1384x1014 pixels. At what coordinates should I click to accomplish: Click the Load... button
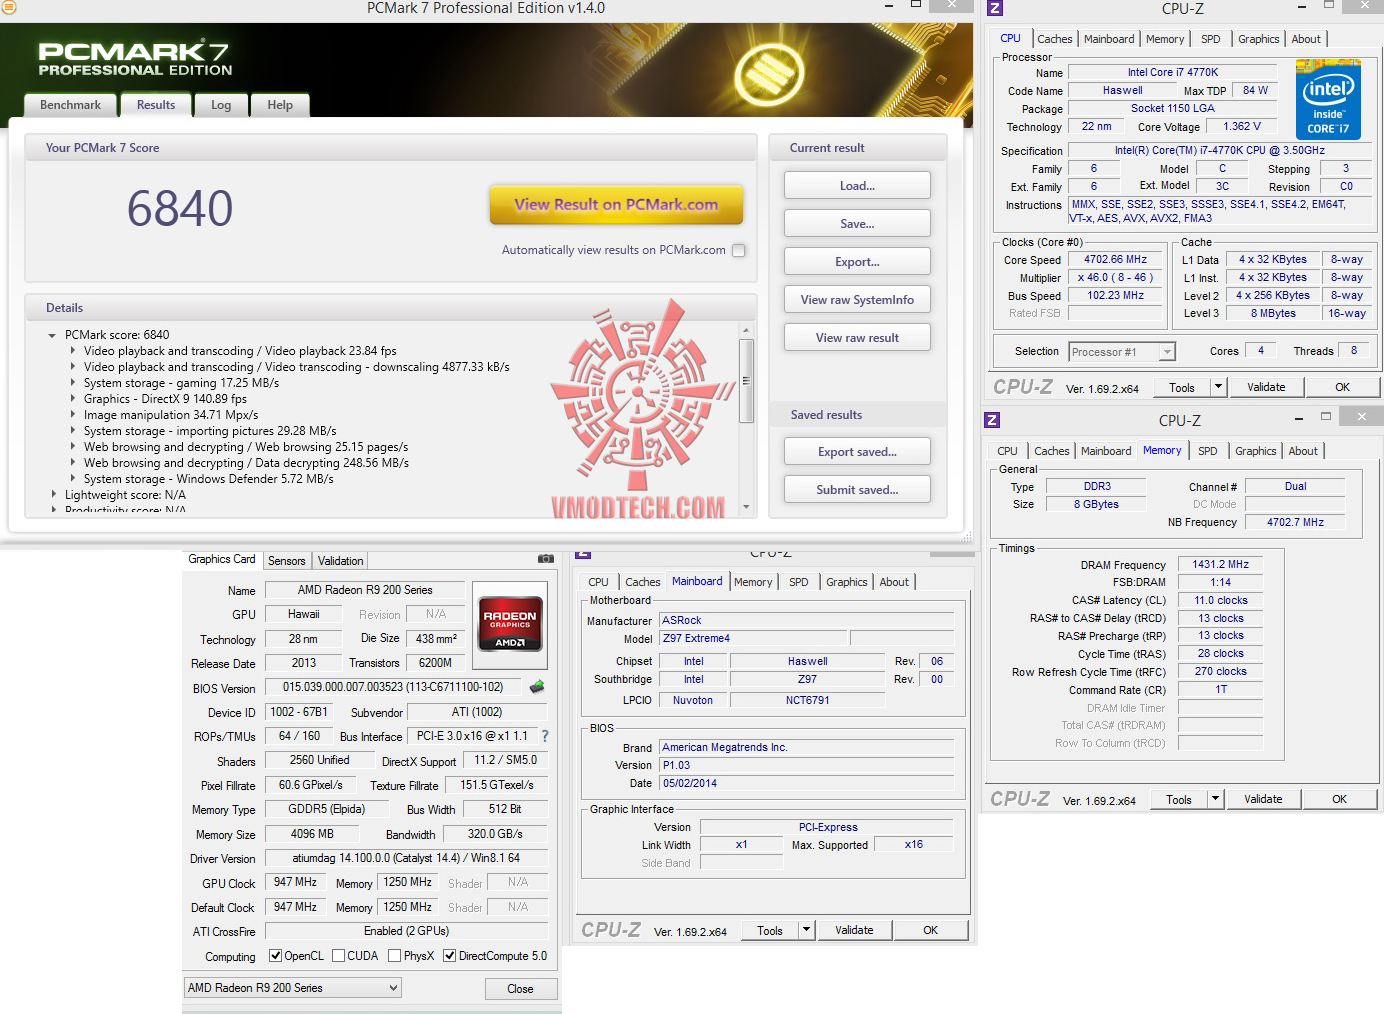click(x=857, y=186)
